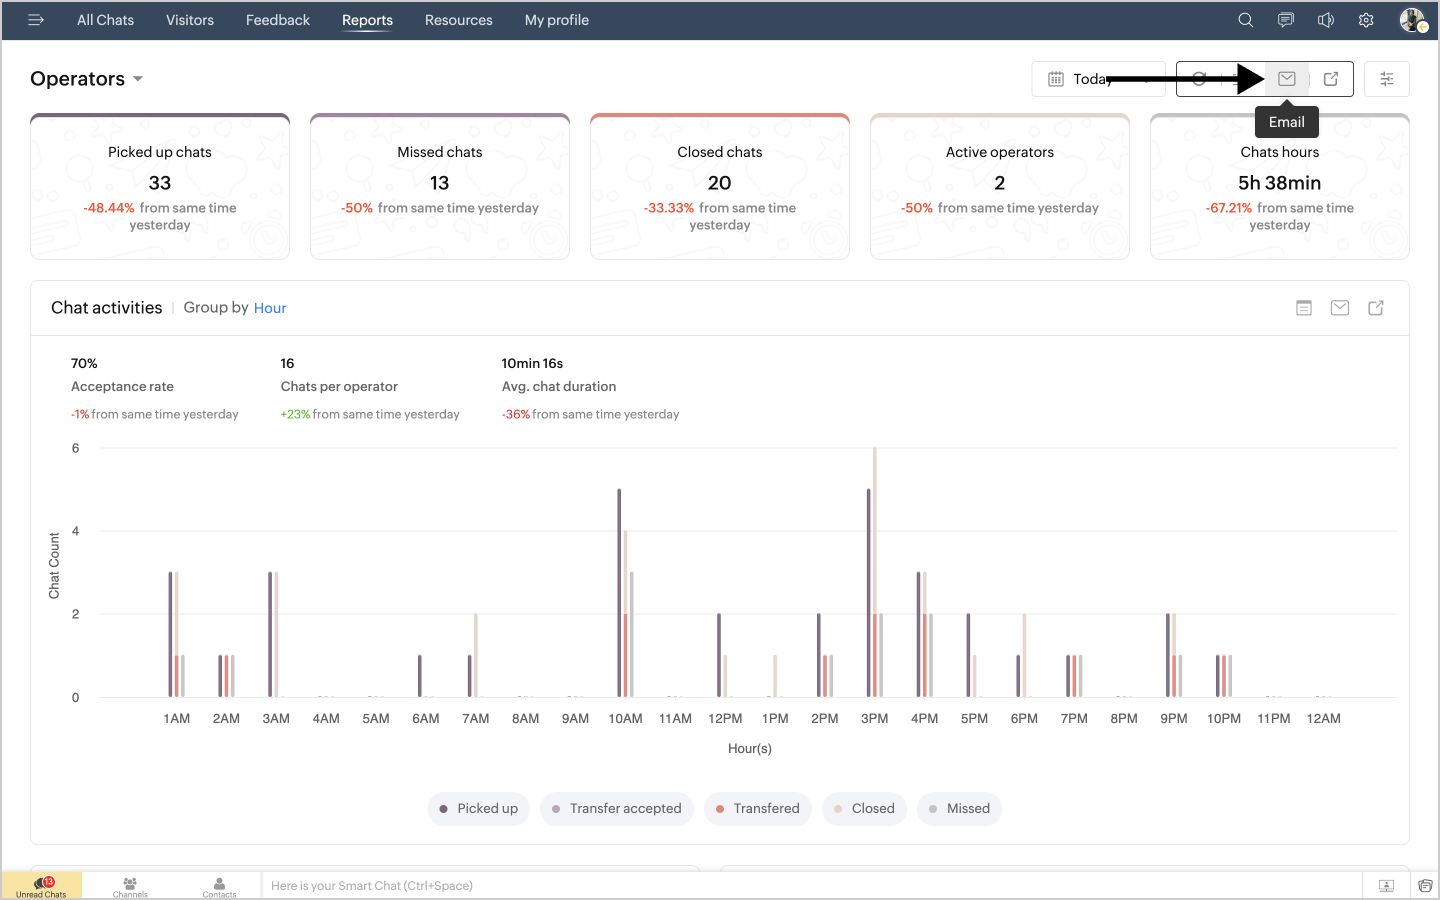
Task: Open the report filter settings sliders icon
Action: coord(1387,79)
